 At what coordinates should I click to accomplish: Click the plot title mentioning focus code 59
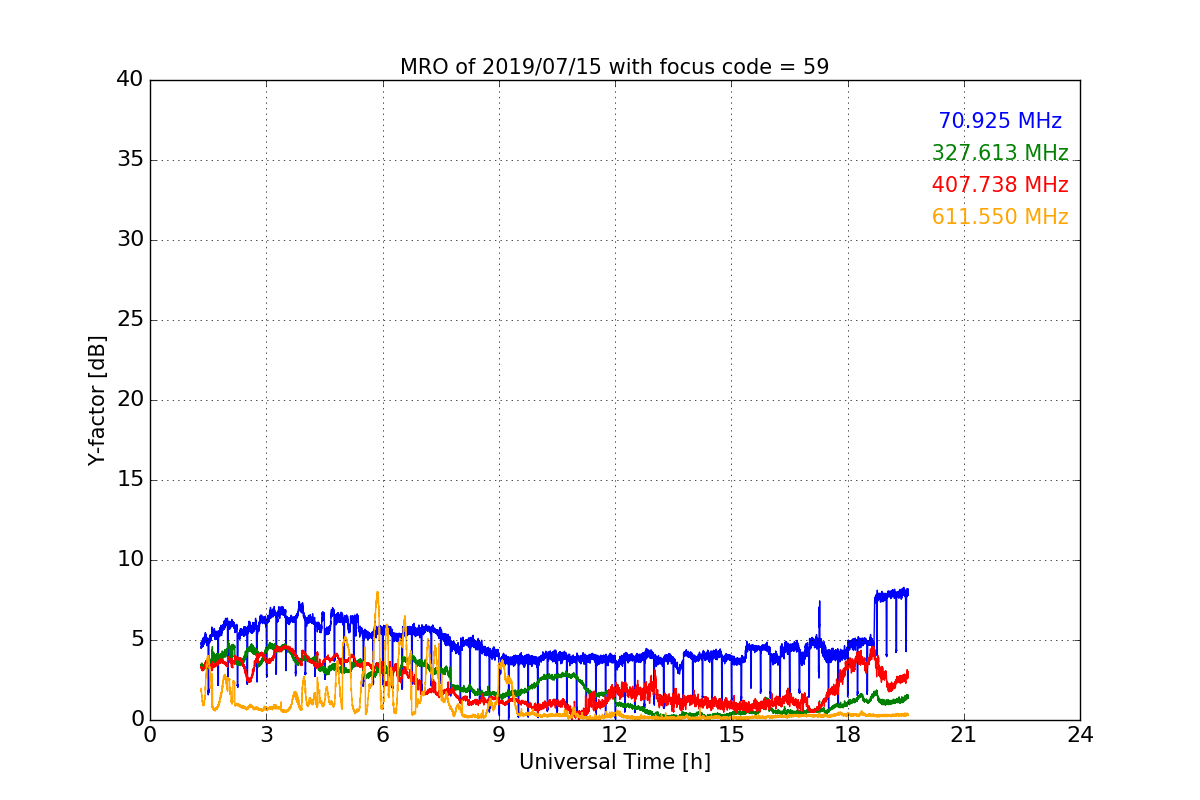tap(614, 67)
